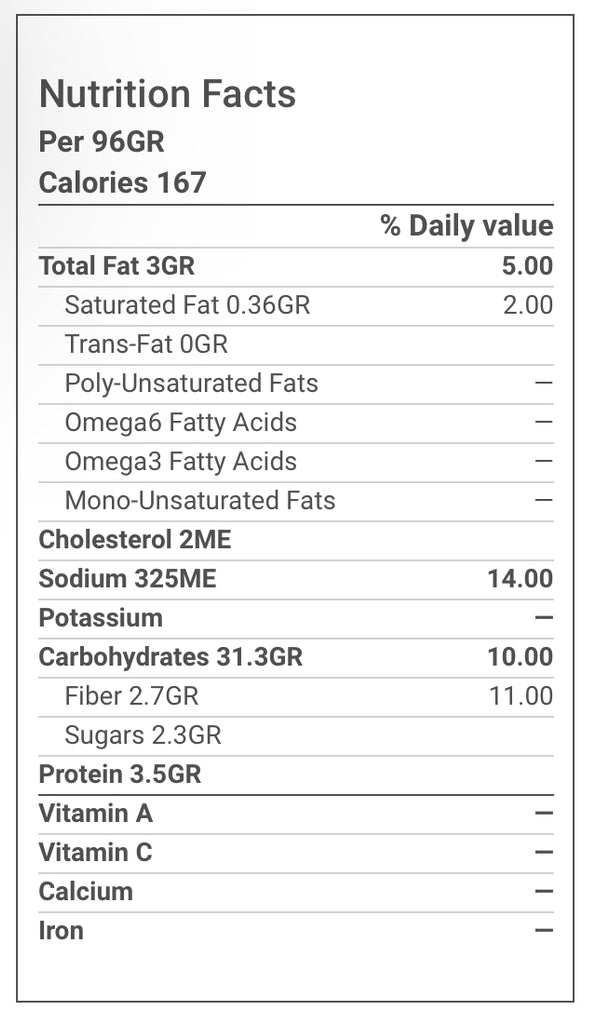The image size is (597, 1024).
Task: Click the Carbohydrates 31.3GR row
Action: point(296,658)
